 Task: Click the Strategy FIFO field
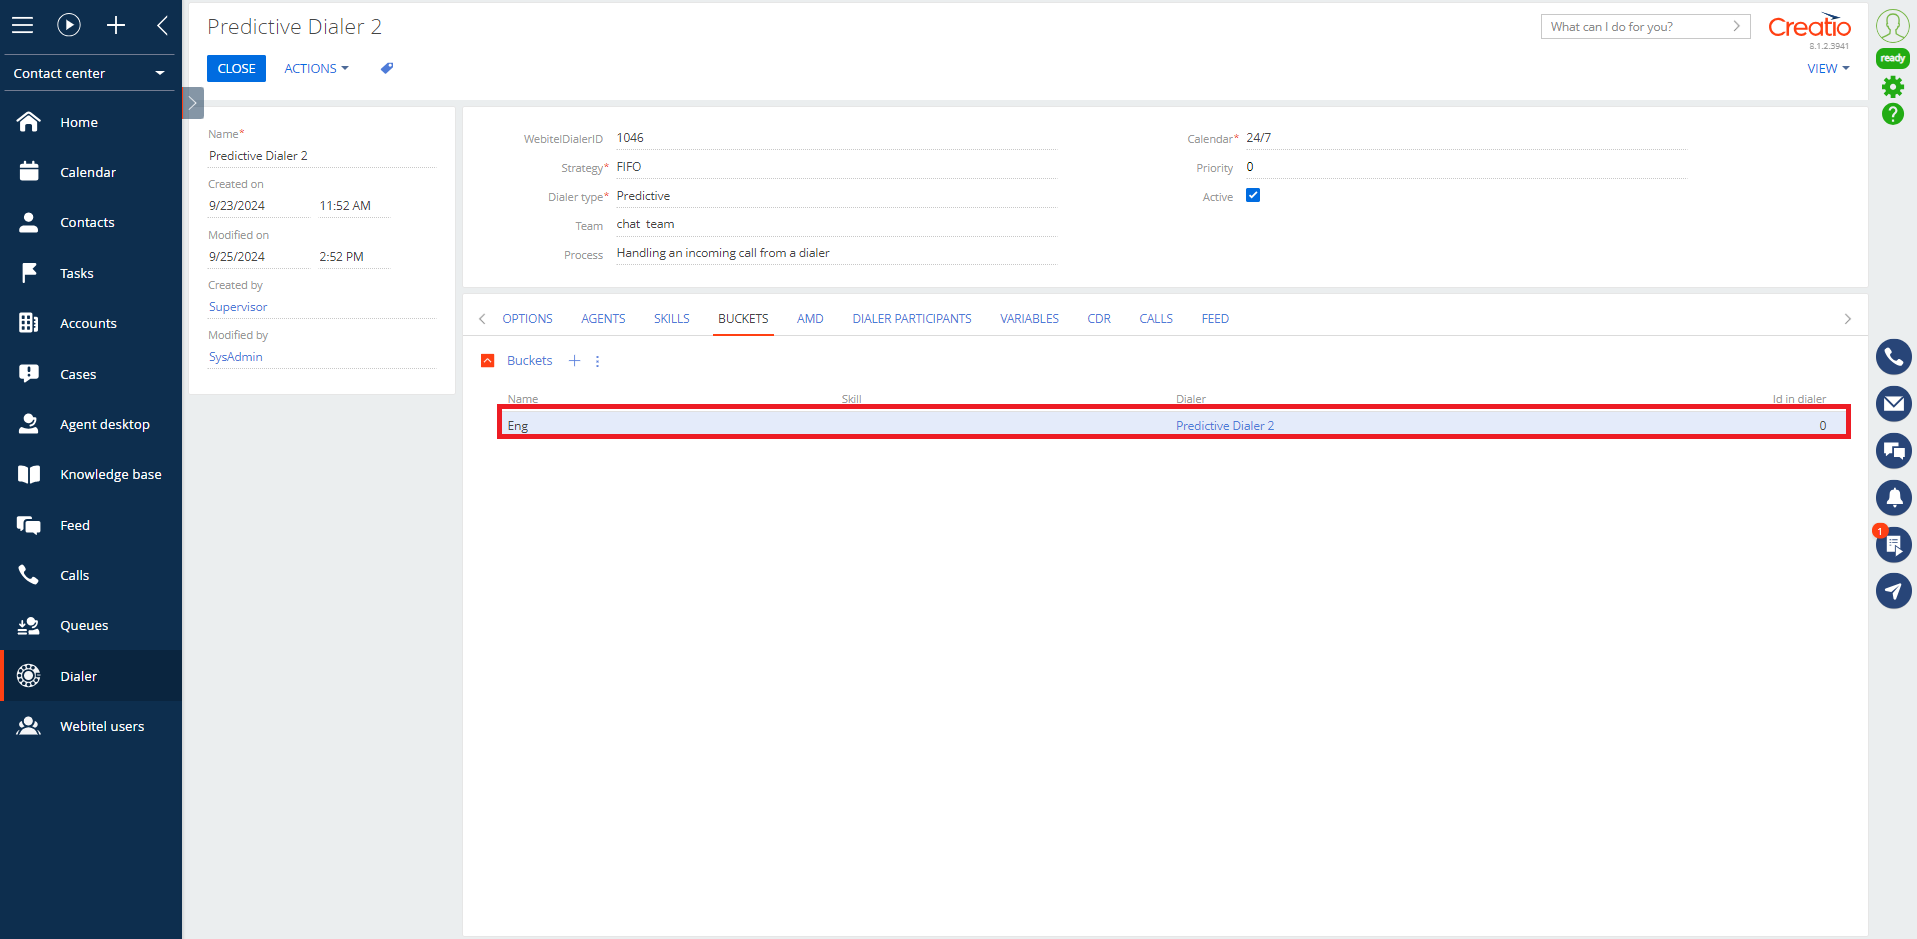click(x=835, y=167)
